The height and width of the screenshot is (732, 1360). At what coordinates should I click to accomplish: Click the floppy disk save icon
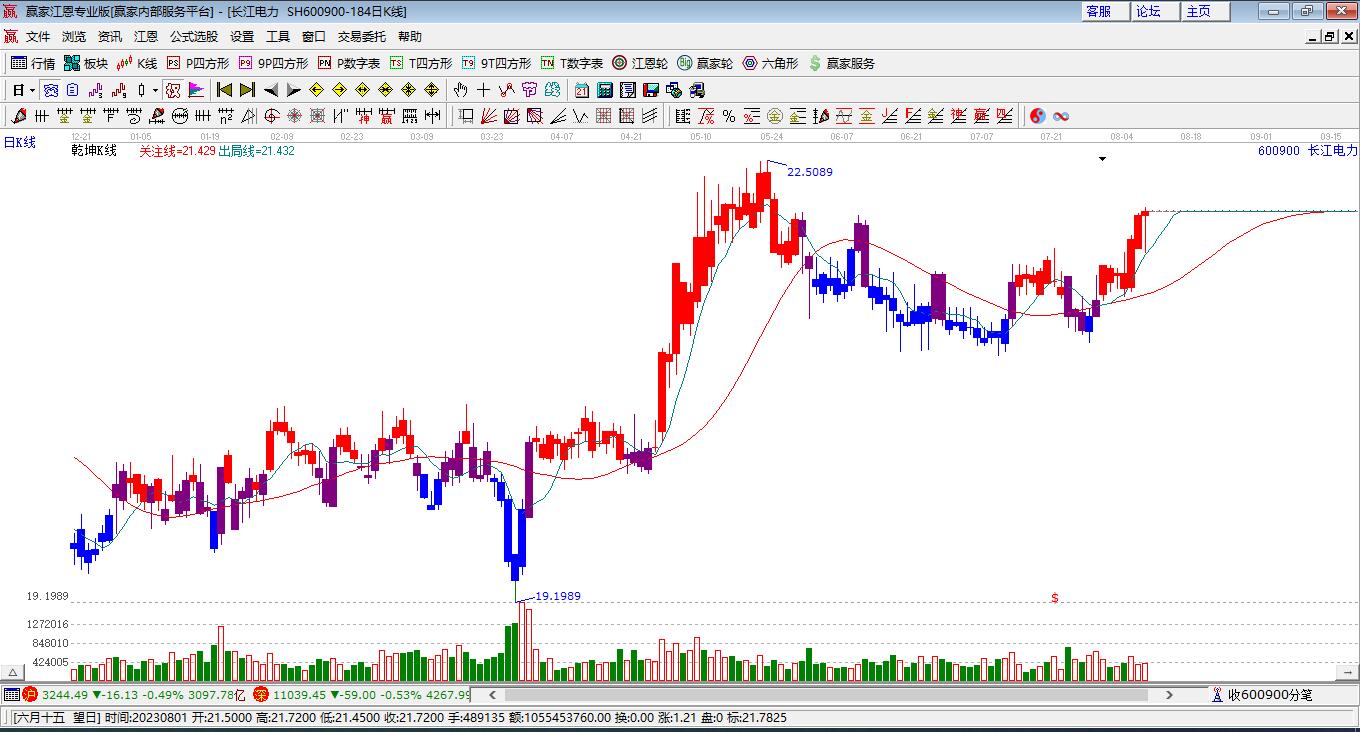point(651,90)
